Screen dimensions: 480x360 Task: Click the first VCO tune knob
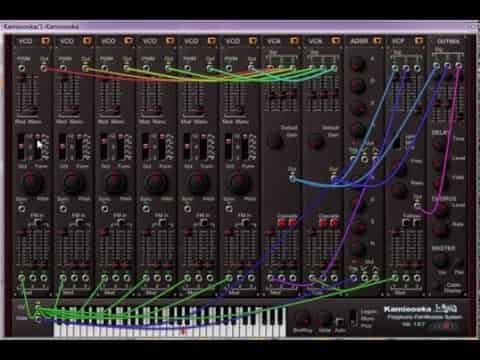coord(32,182)
